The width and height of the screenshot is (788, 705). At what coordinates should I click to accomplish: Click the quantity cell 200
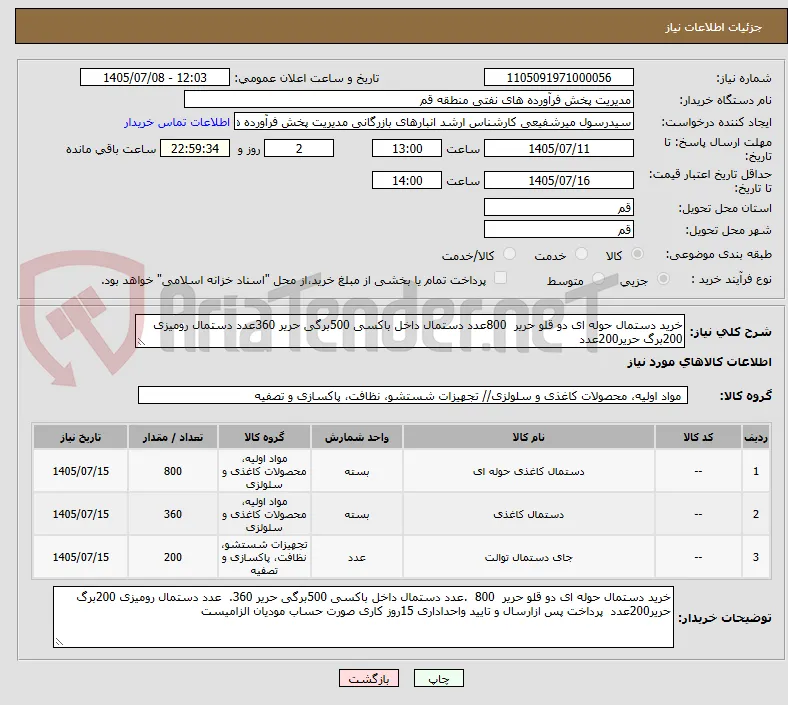point(173,557)
